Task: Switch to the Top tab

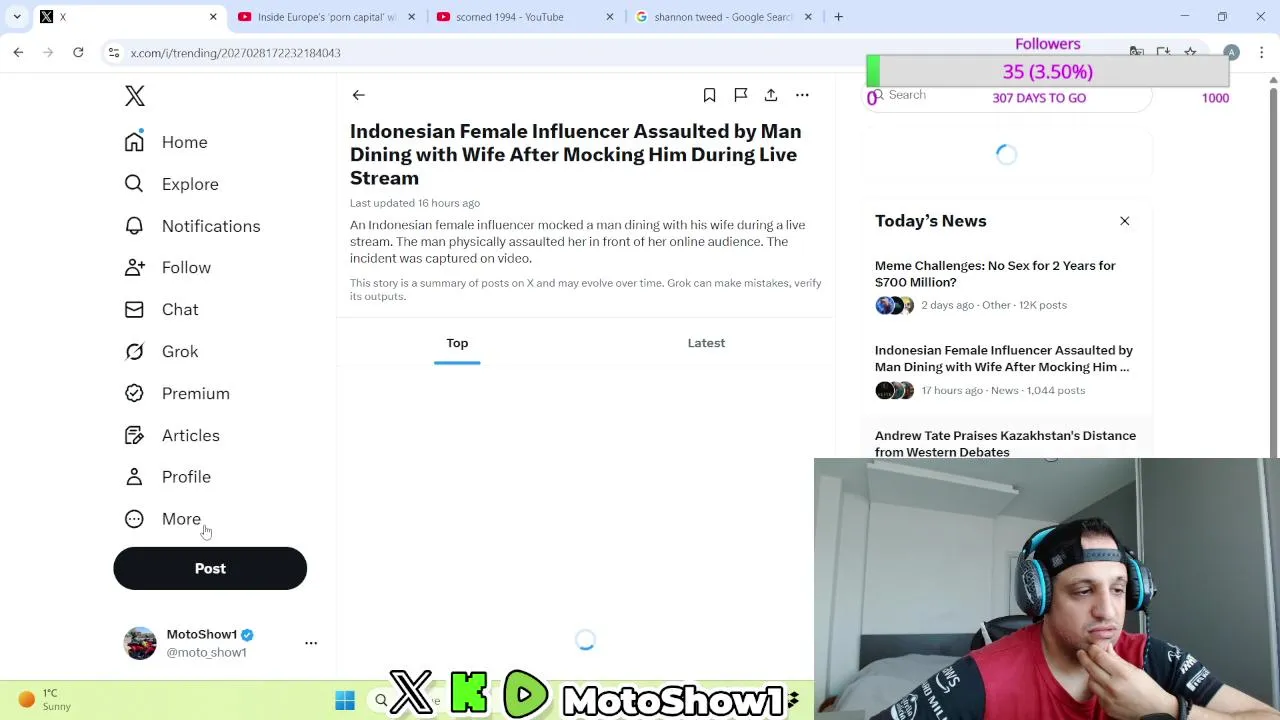Action: (457, 343)
